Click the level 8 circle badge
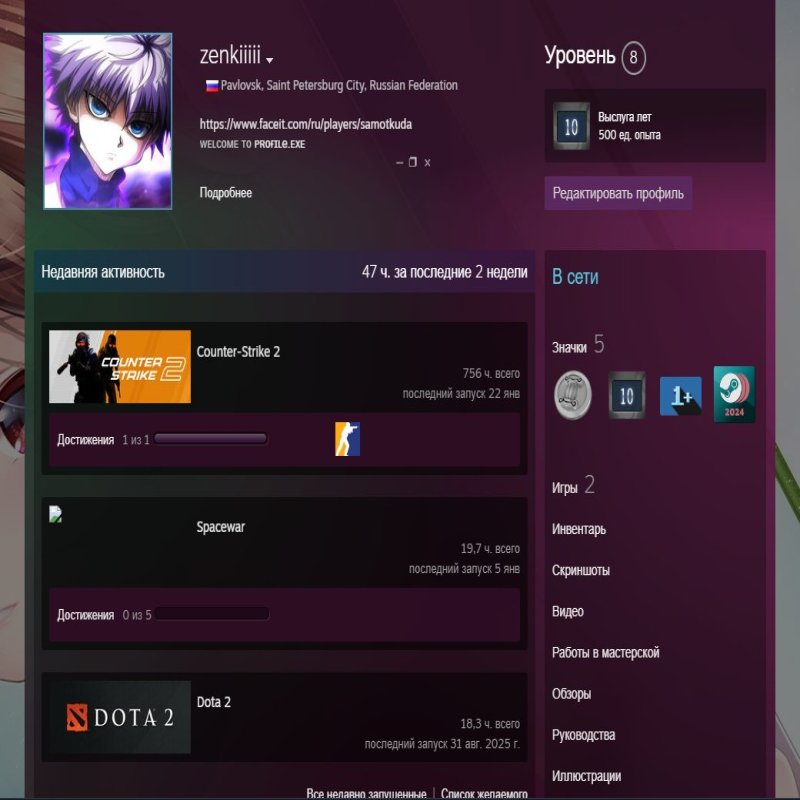This screenshot has width=800, height=800. point(633,58)
